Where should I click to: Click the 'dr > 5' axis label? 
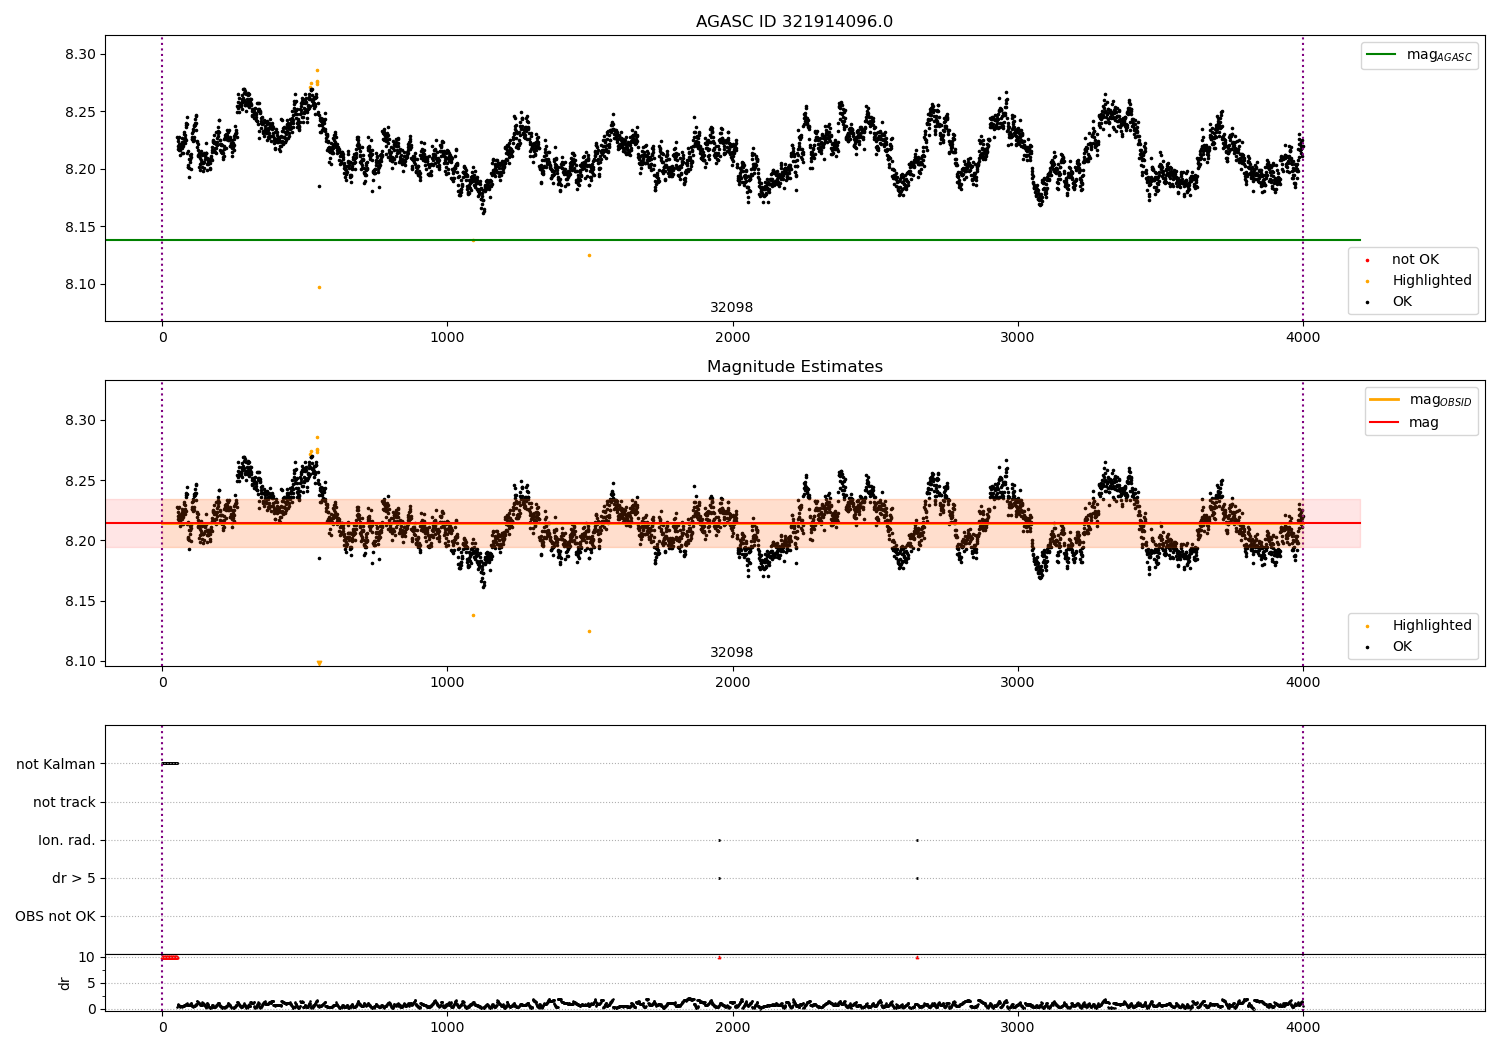point(74,878)
